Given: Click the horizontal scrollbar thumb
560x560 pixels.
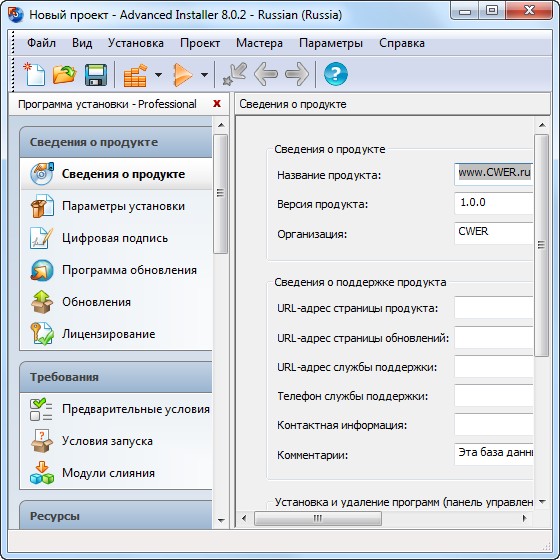Looking at the screenshot, I should point(318,518).
